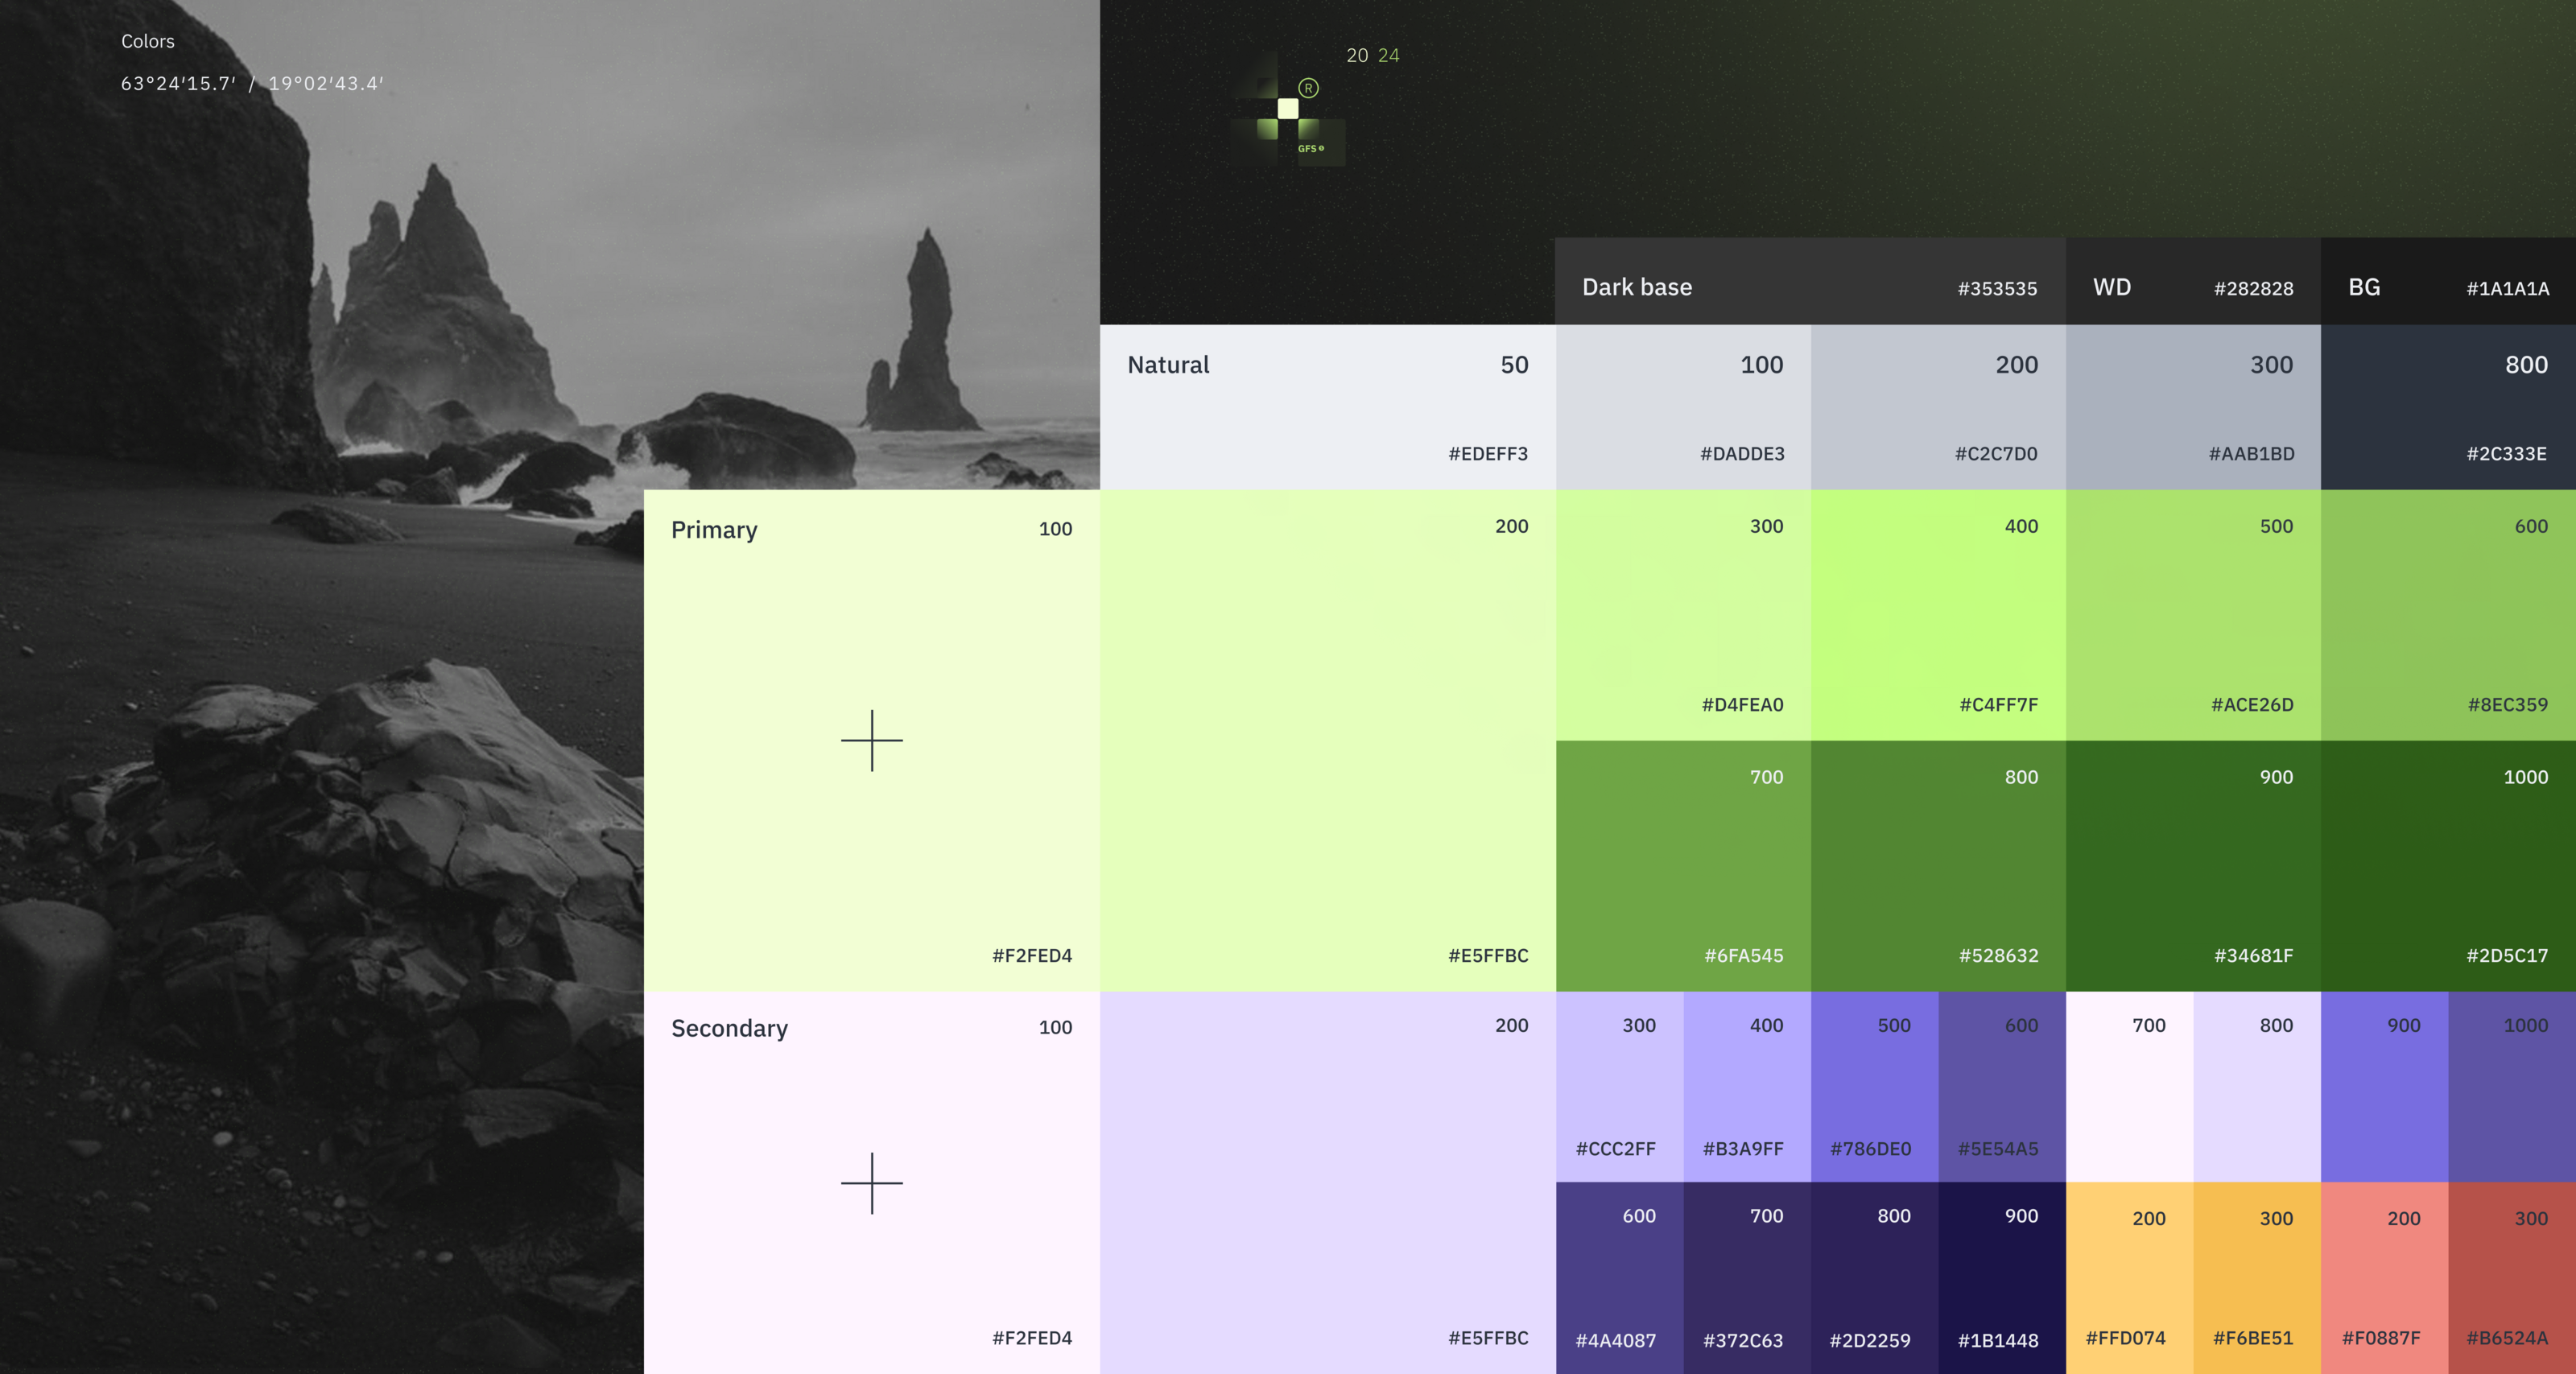Screen dimensions: 2576x1374
Task: Click the Colors title text
Action: [x=148, y=41]
